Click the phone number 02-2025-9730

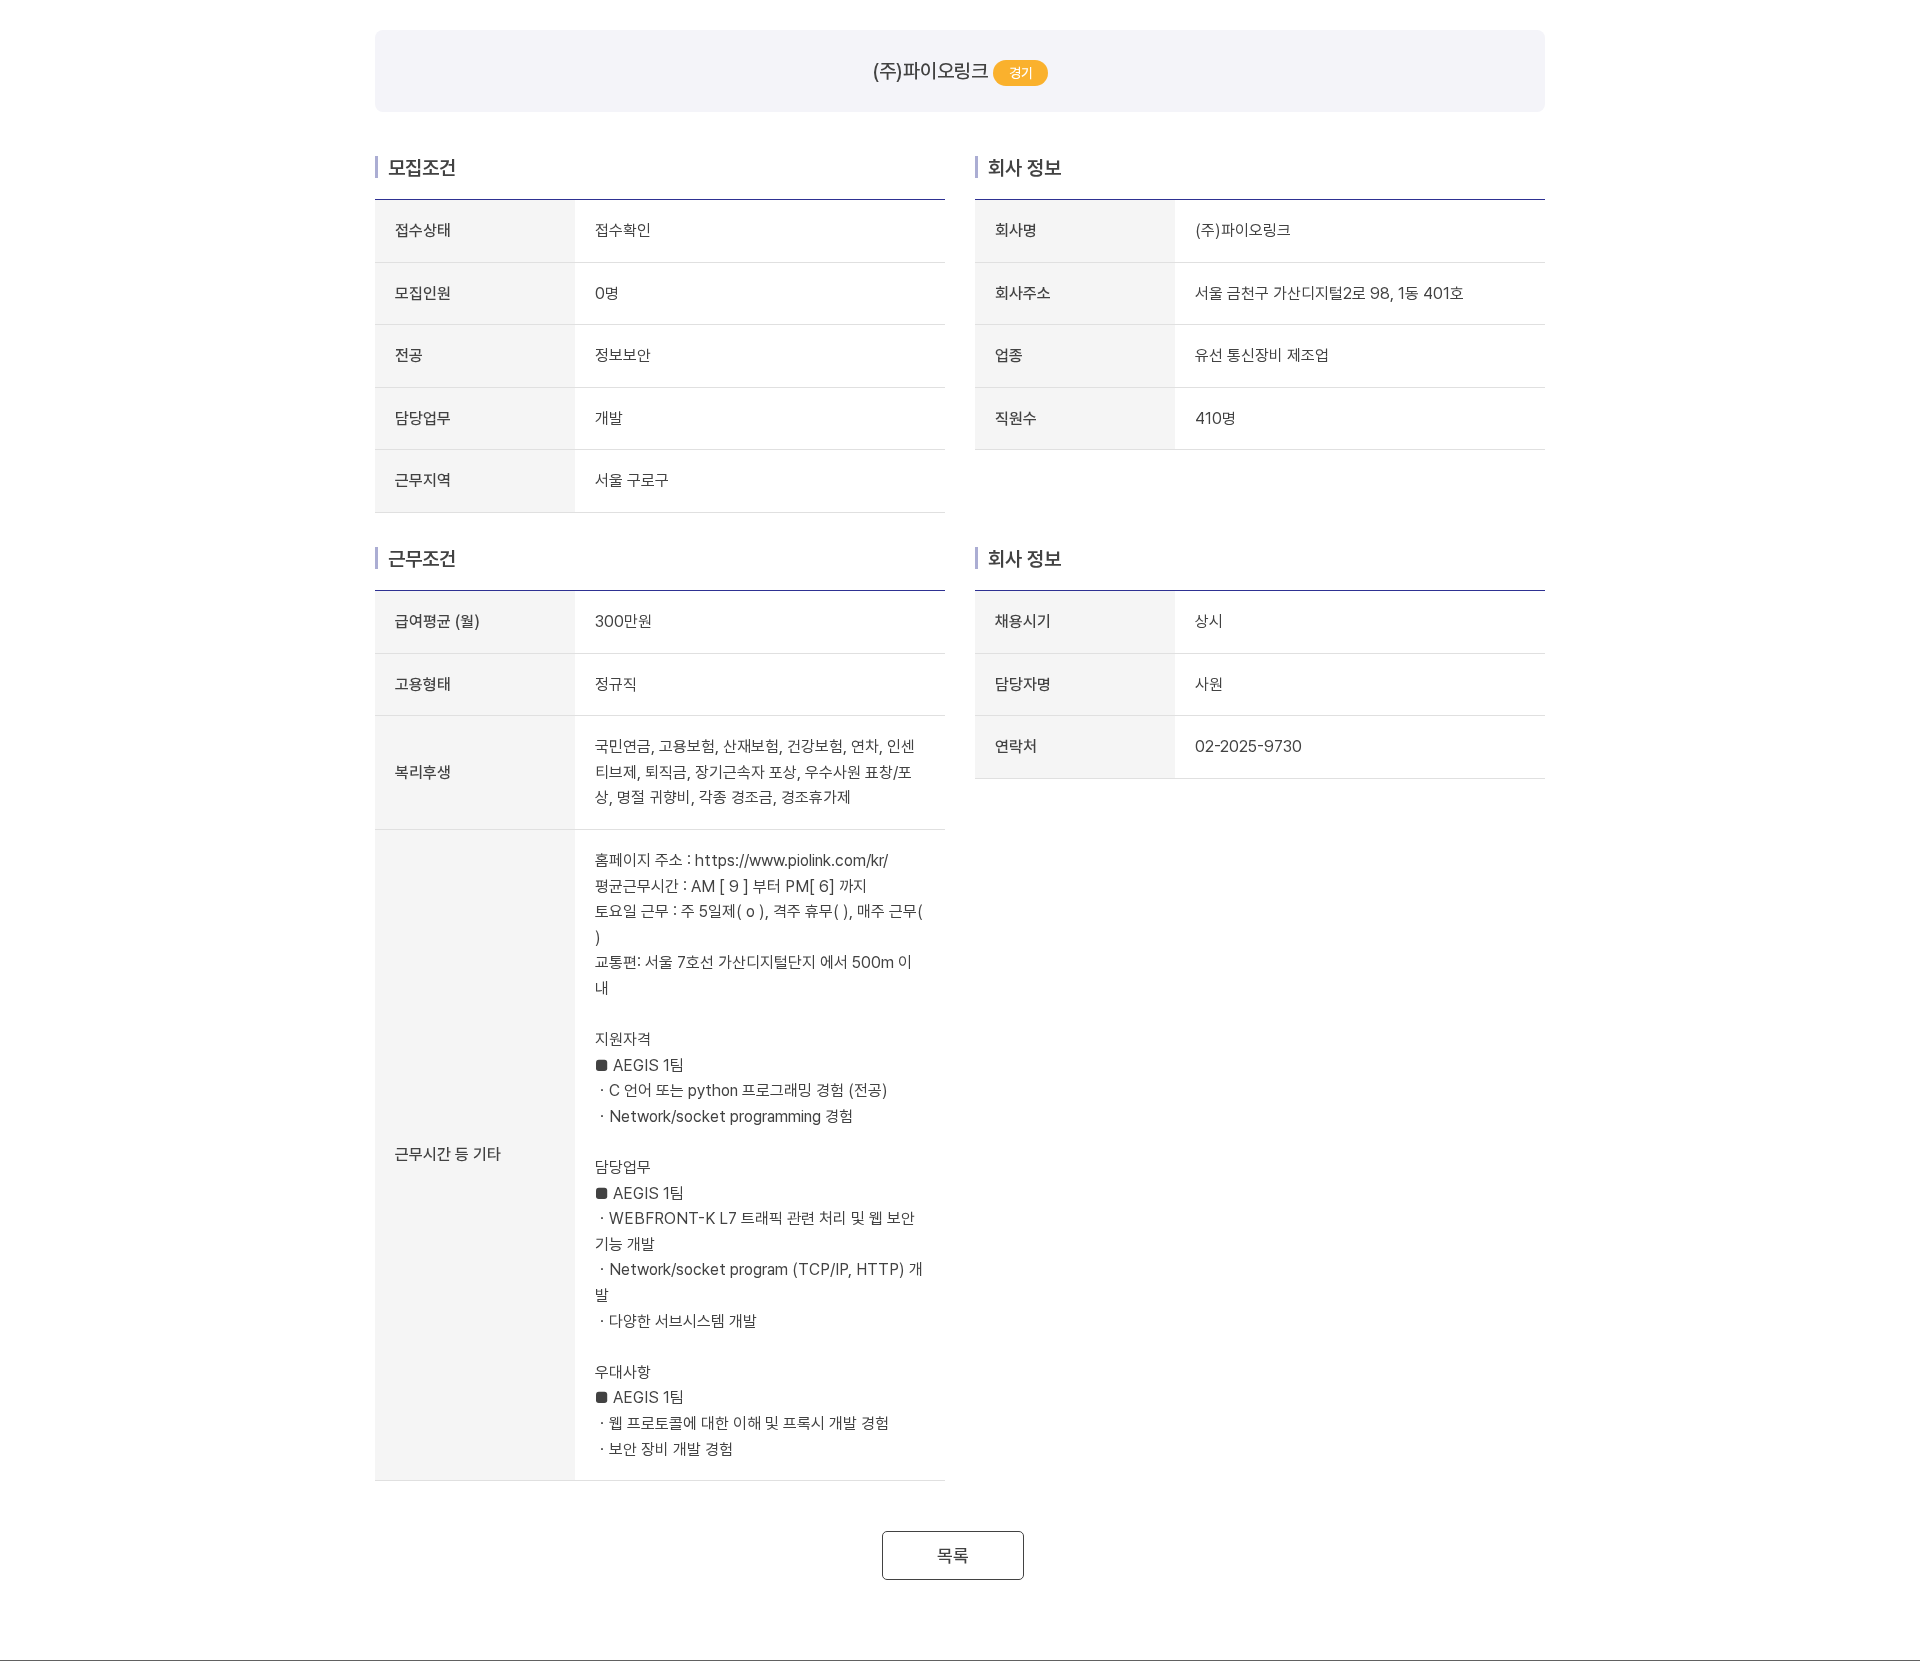(x=1248, y=746)
